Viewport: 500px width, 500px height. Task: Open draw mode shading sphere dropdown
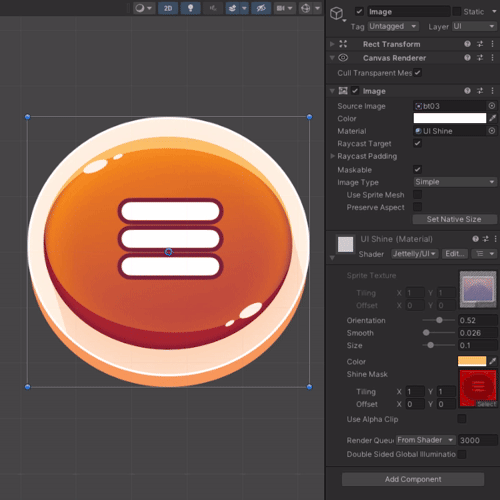[x=143, y=8]
